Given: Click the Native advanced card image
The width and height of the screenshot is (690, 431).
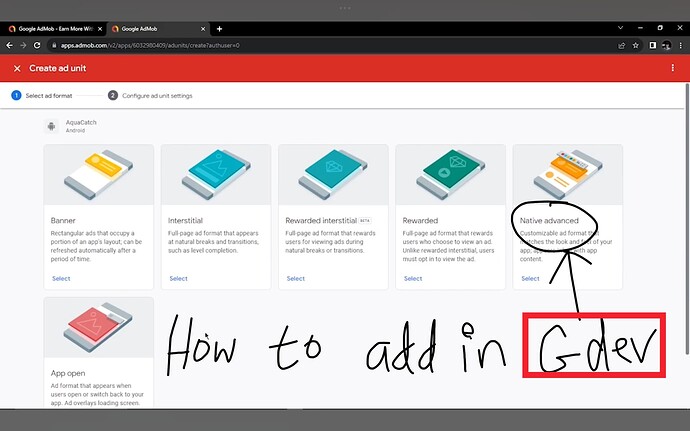Looking at the screenshot, I should pyautogui.click(x=568, y=175).
